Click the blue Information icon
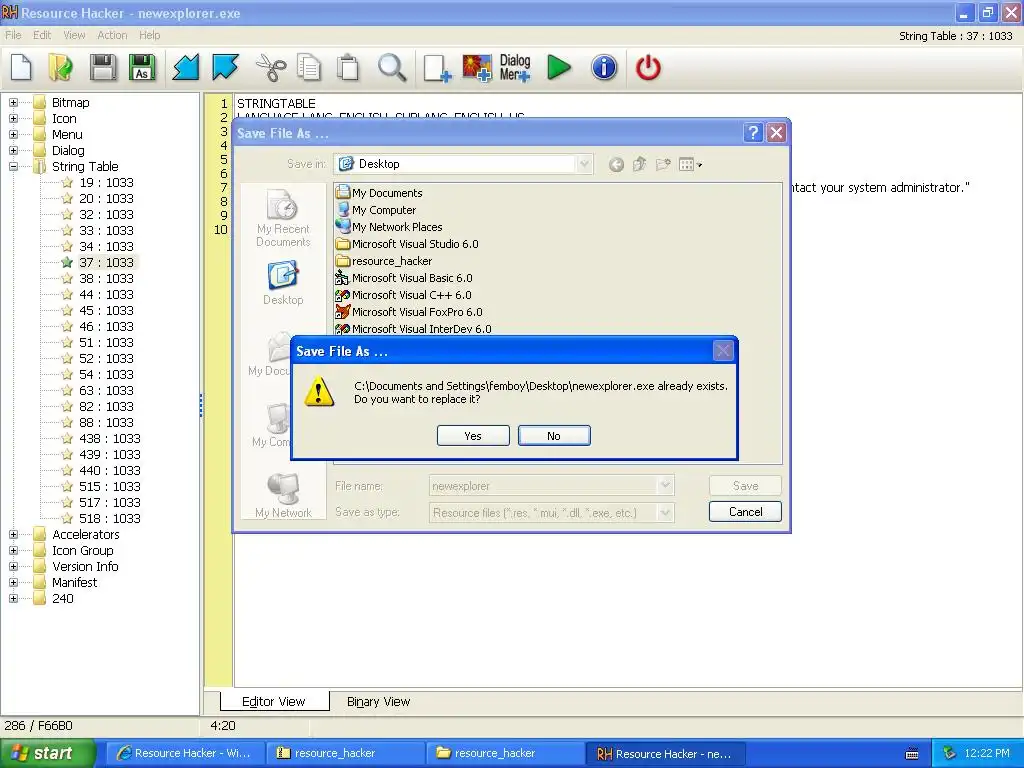This screenshot has height=768, width=1024. click(604, 68)
